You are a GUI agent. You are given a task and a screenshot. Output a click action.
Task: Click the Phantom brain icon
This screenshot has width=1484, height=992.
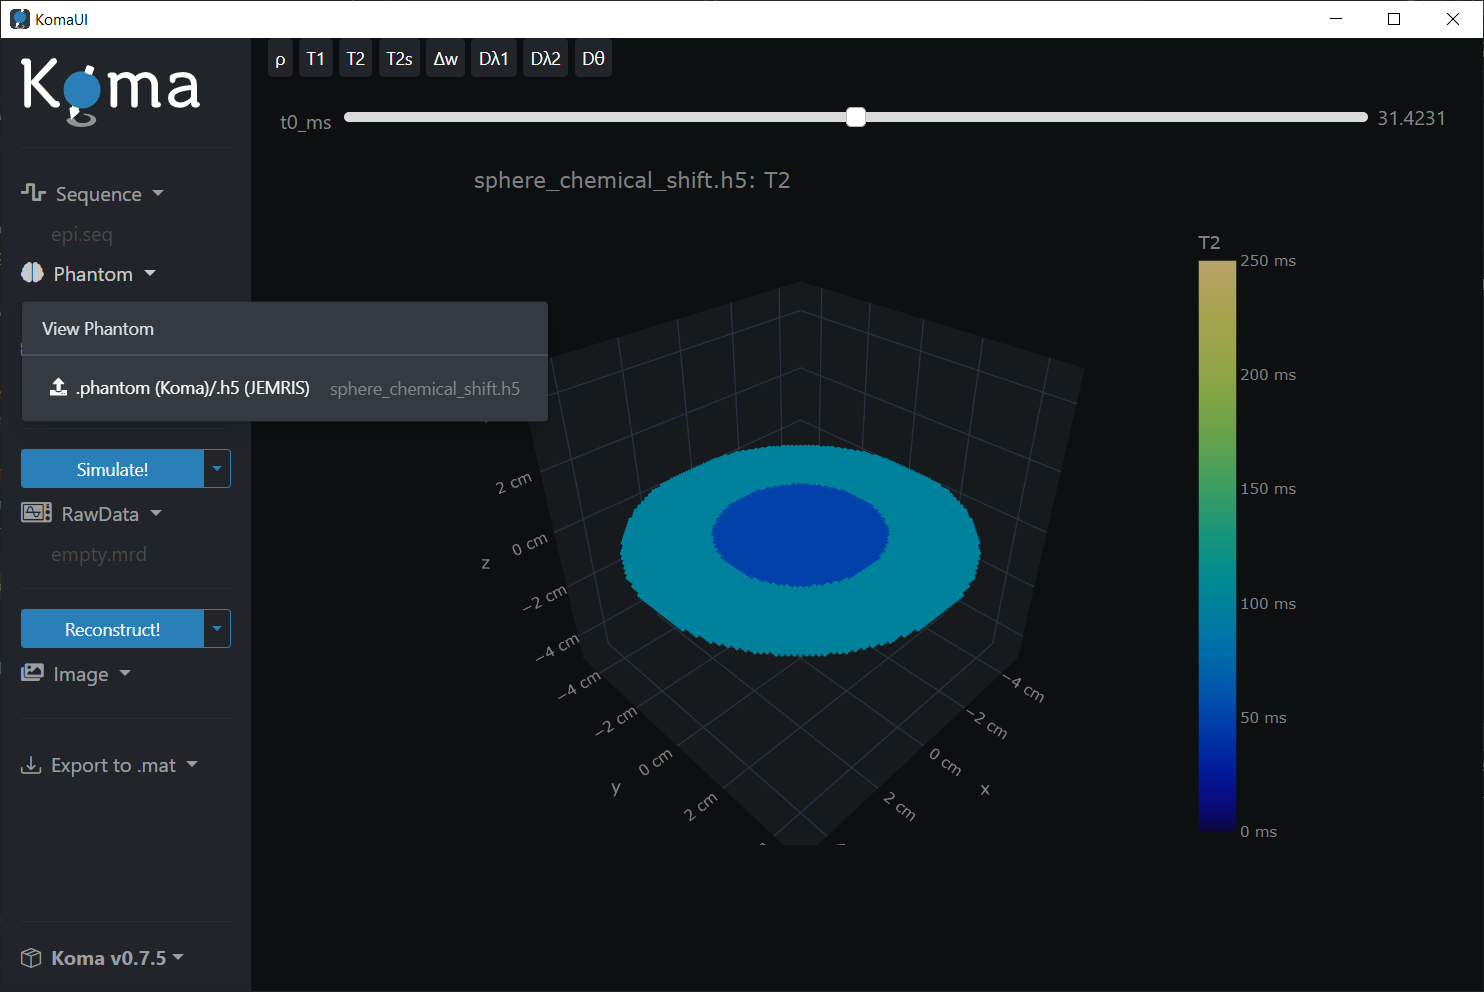point(33,273)
